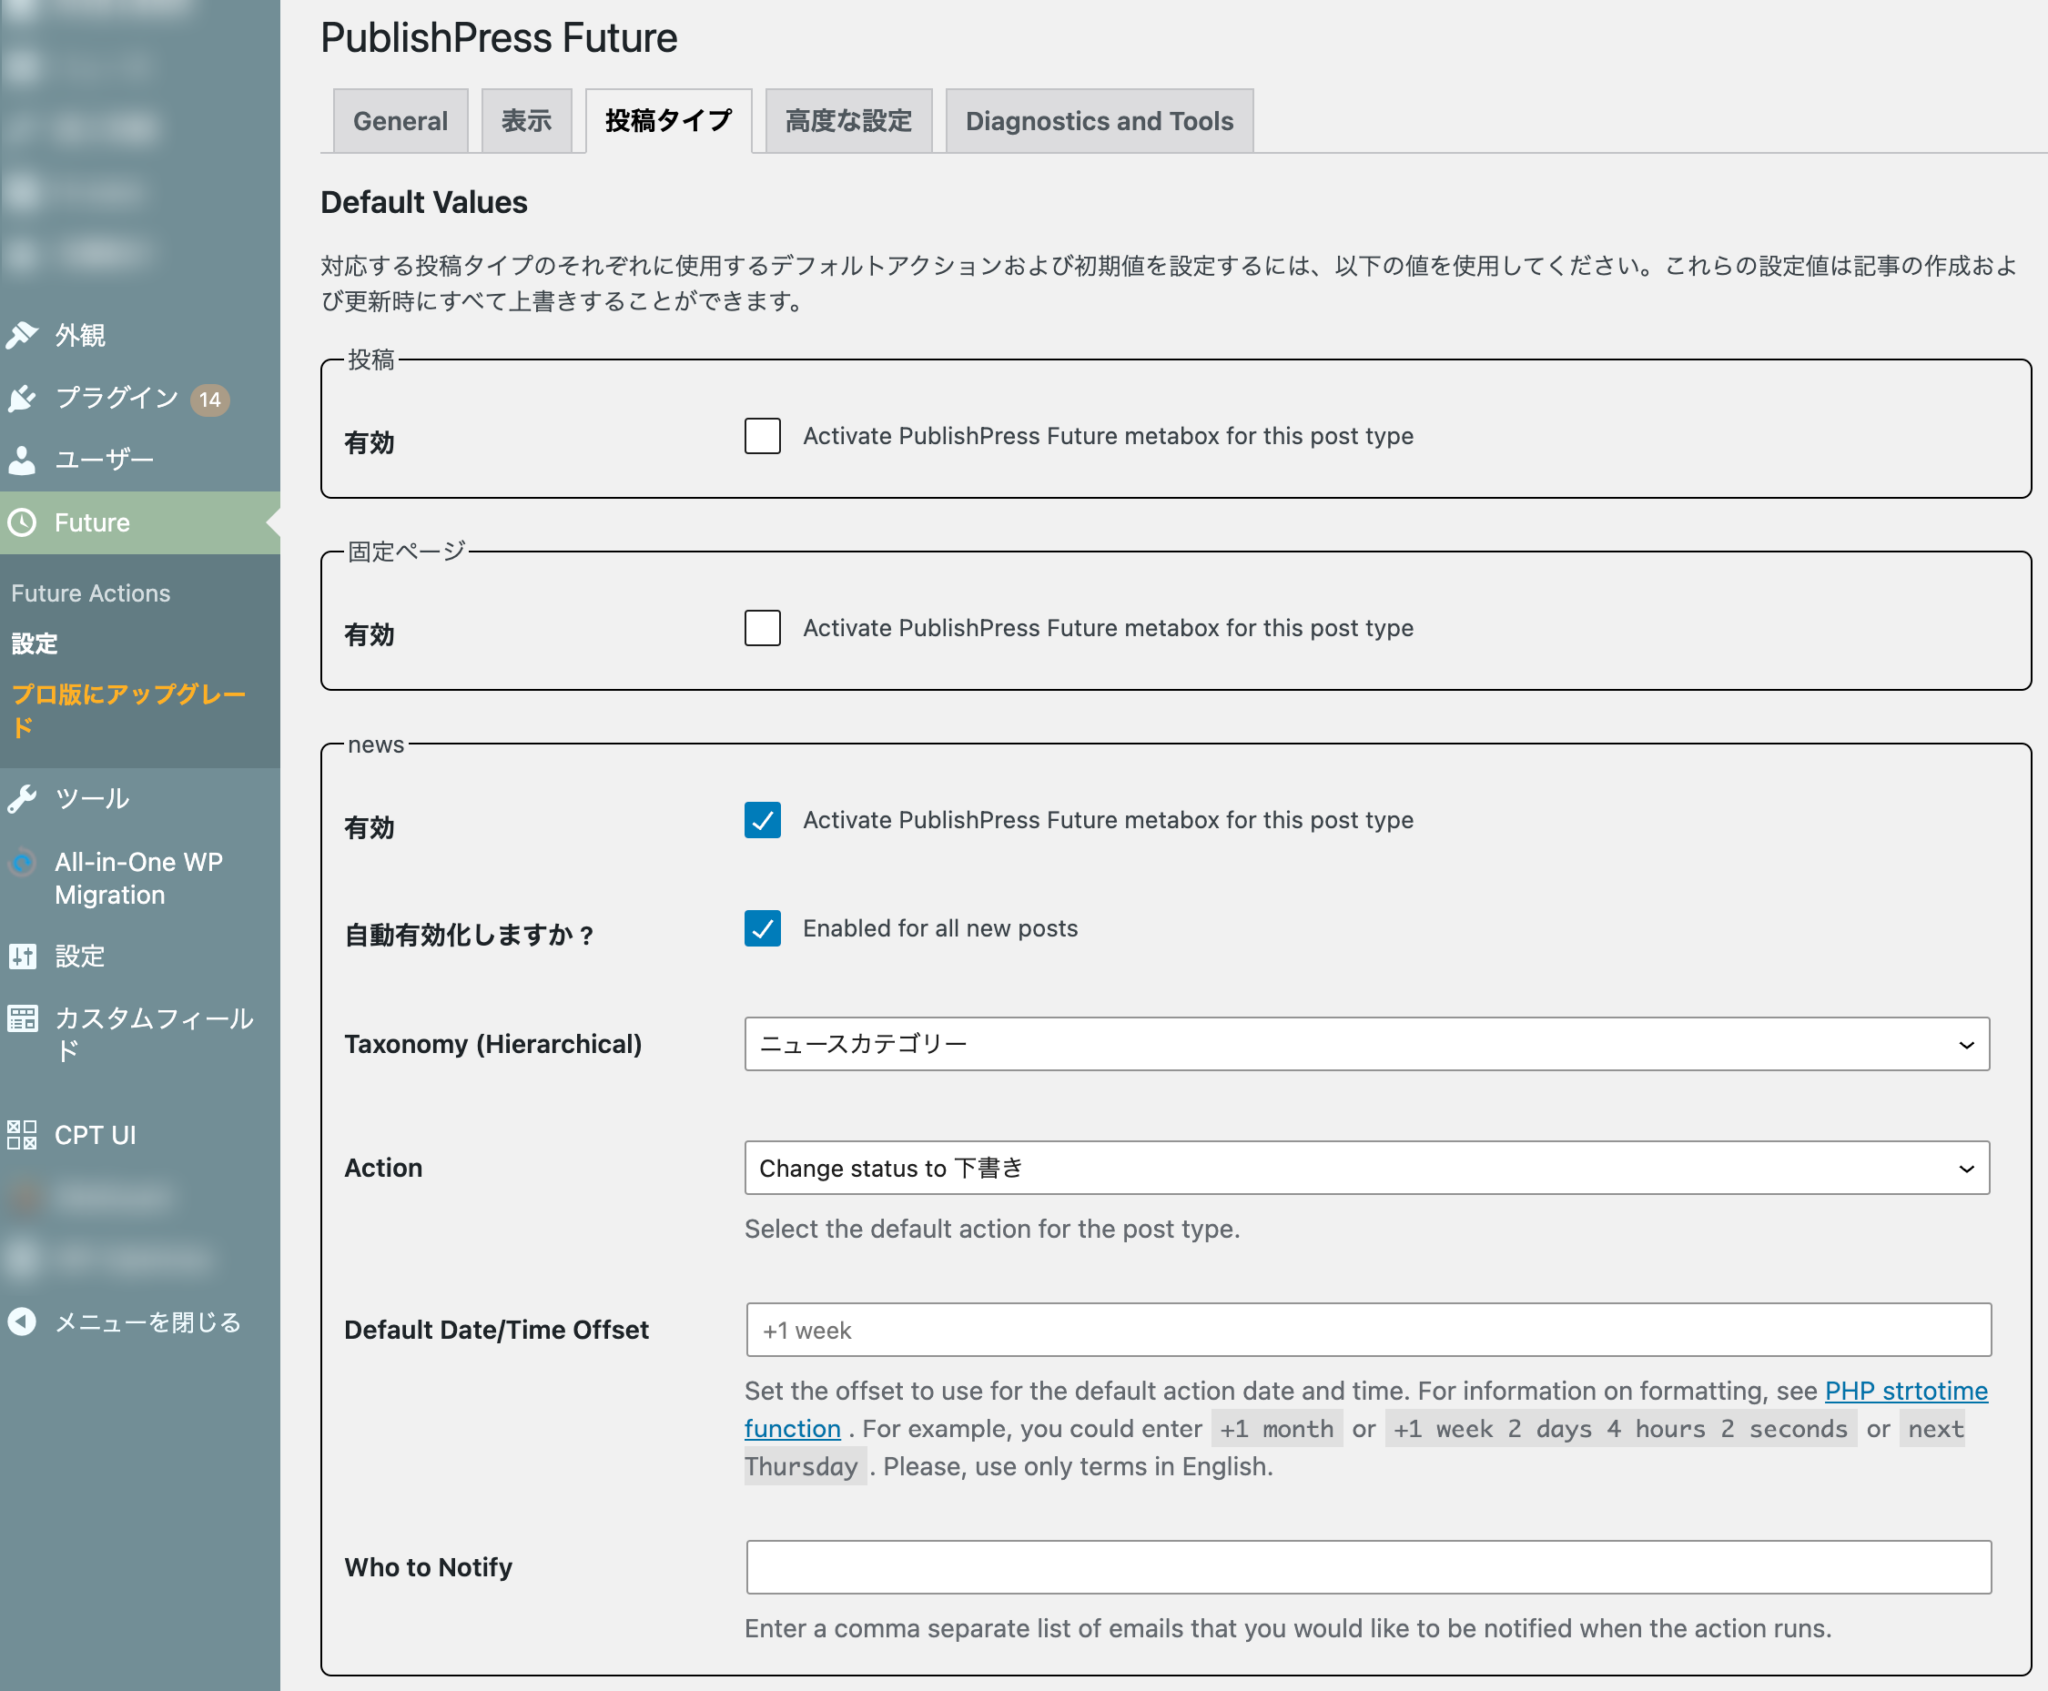This screenshot has width=2048, height=1691.
Task: Click the All-in-One WP Migration icon
Action: click(x=22, y=862)
